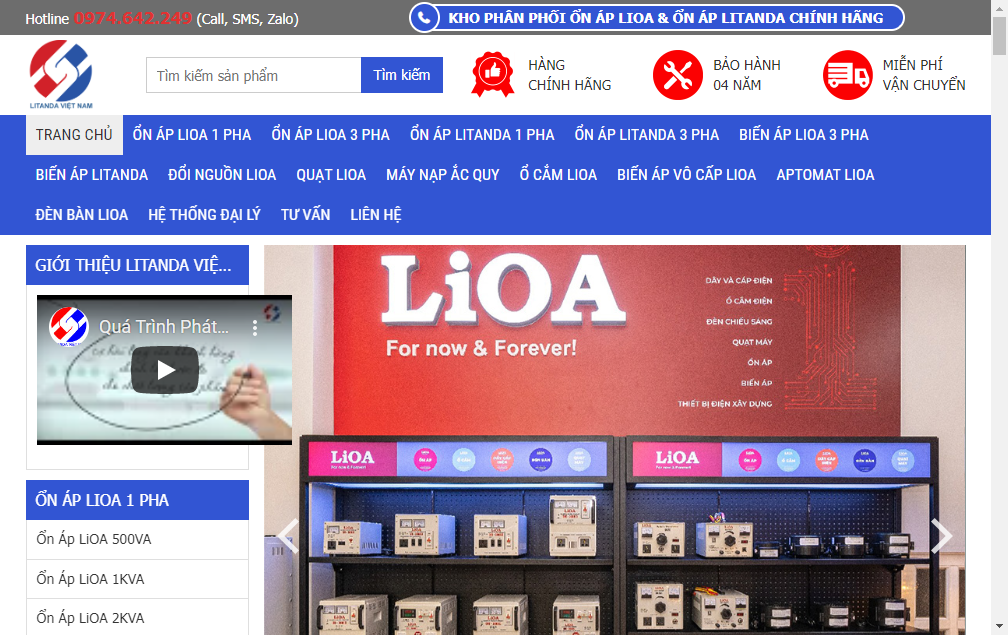Click the Litanda Việt Nam logo
The width and height of the screenshot is (1008, 635).
click(x=61, y=75)
